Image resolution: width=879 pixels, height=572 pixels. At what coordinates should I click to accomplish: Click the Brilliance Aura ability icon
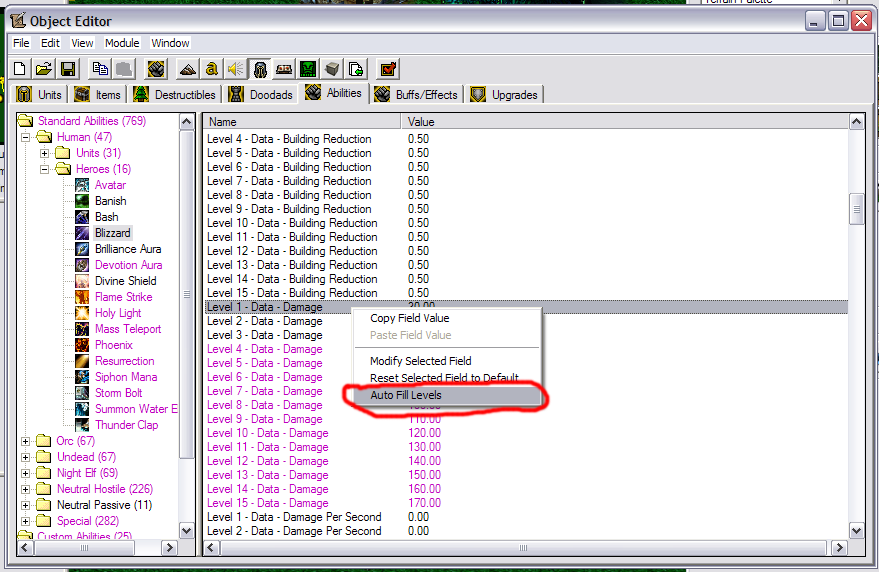coord(82,249)
